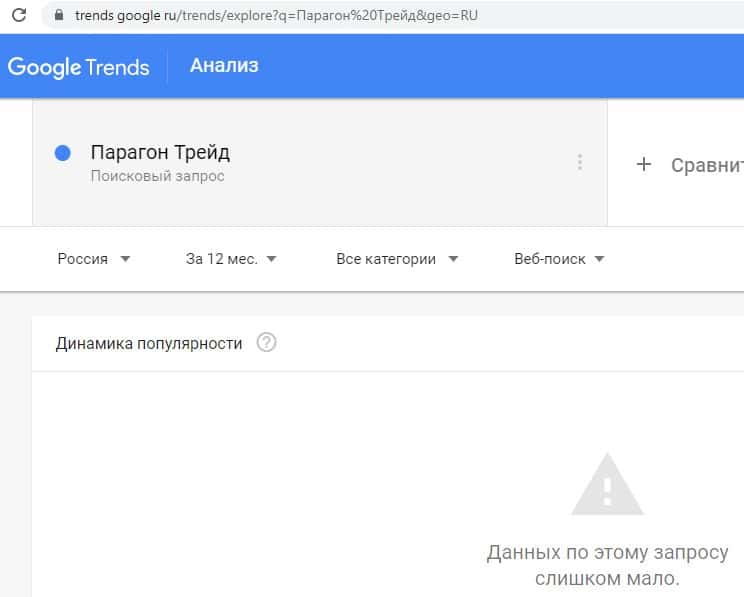Open the Веб-поиск search type dropdown
Viewport: 744px width, 597px height.
(x=559, y=259)
